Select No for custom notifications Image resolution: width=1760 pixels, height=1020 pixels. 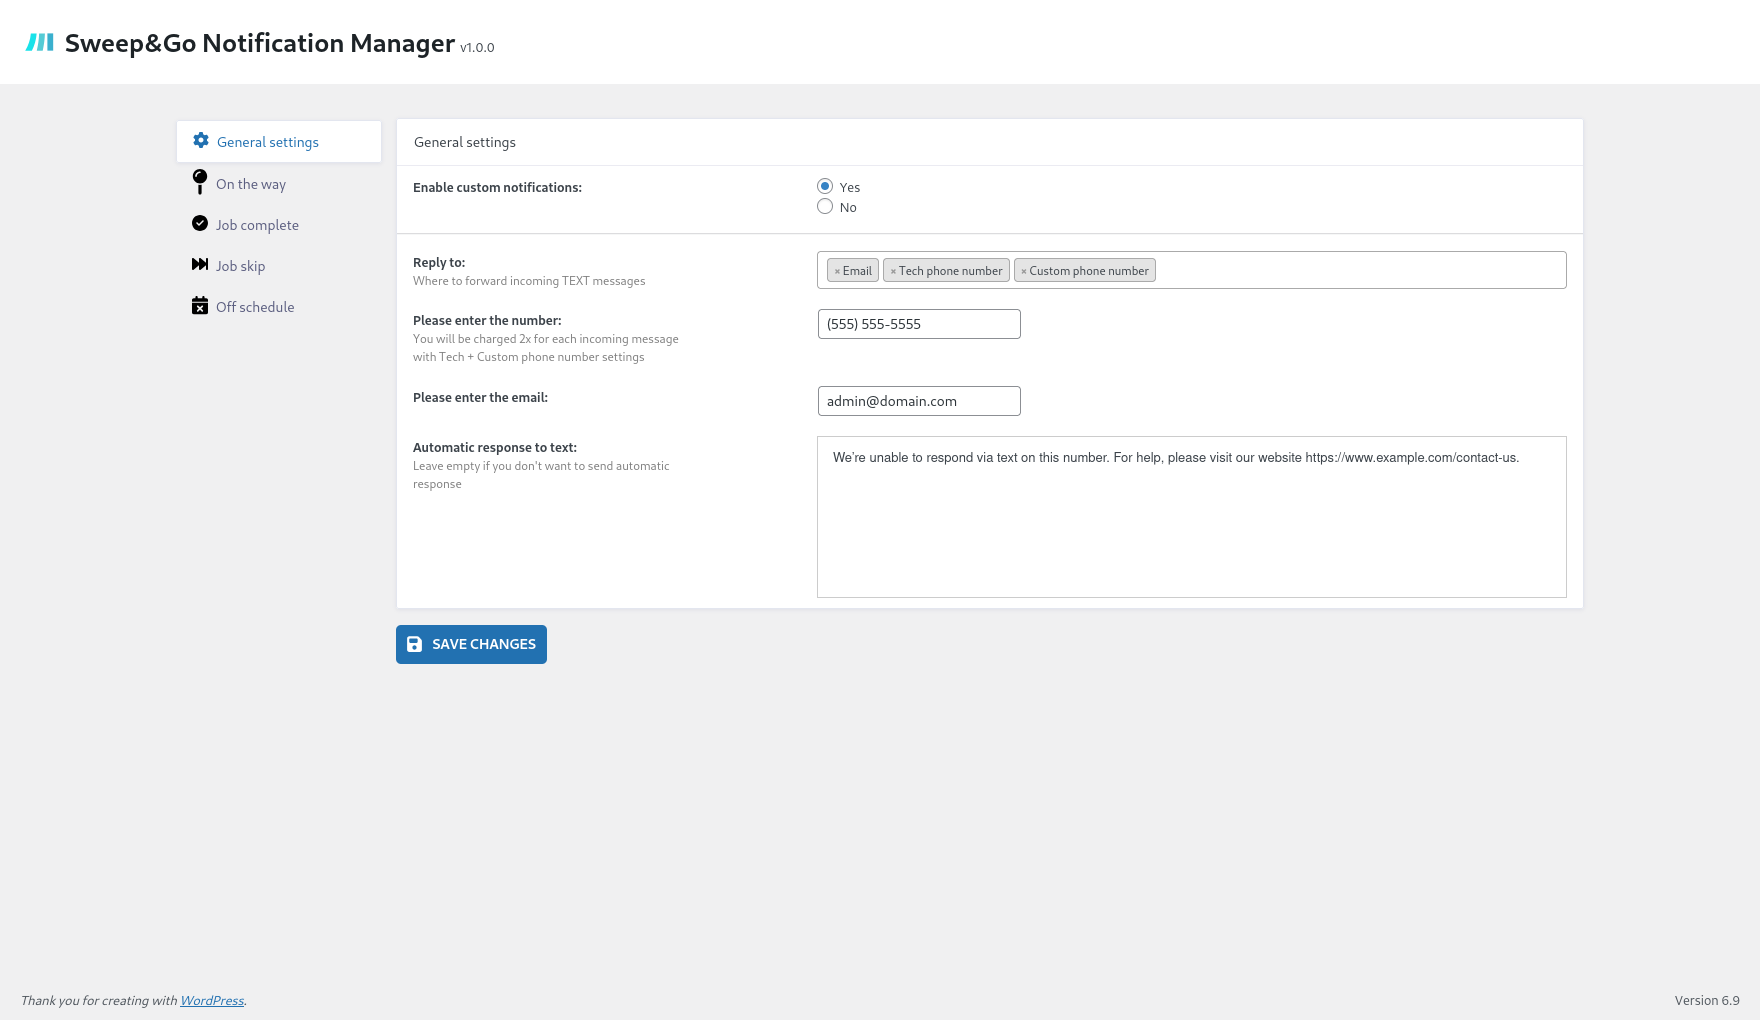click(x=825, y=207)
